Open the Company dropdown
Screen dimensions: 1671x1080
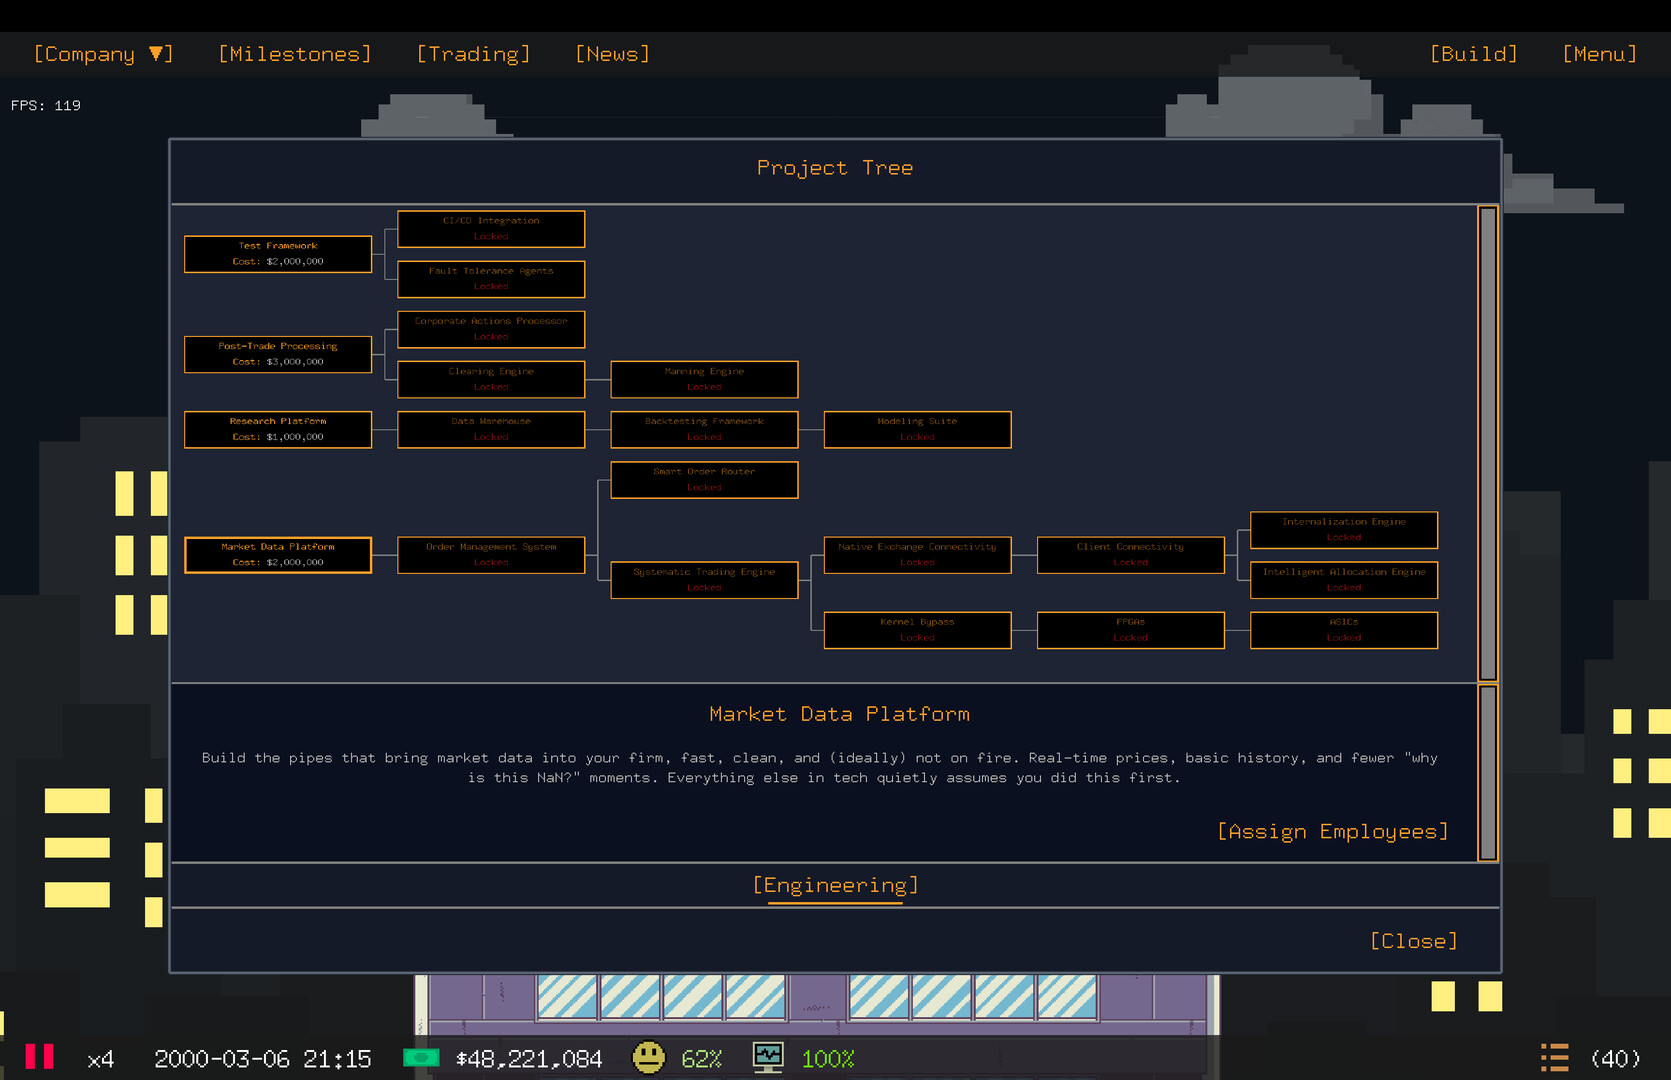pyautogui.click(x=103, y=54)
